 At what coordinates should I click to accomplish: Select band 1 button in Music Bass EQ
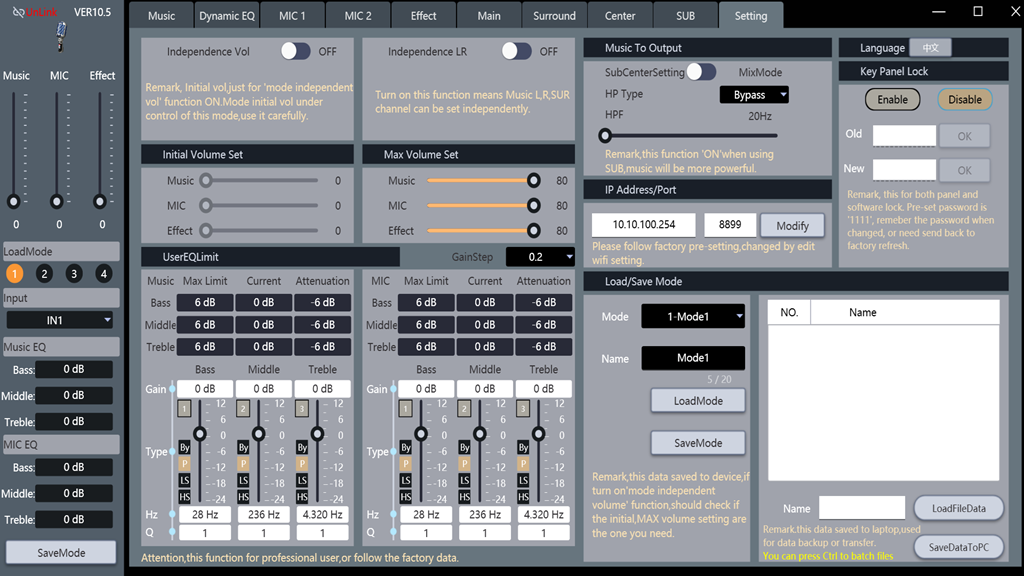[x=184, y=409]
